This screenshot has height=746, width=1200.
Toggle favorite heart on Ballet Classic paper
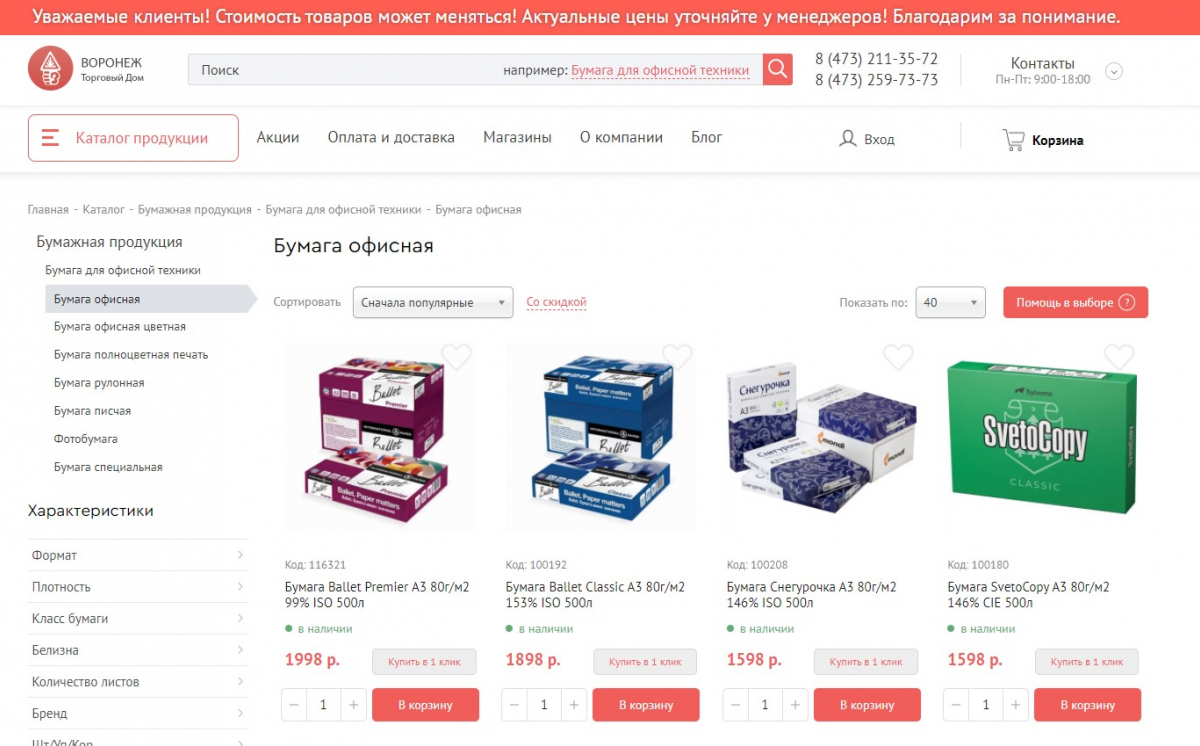[x=677, y=357]
